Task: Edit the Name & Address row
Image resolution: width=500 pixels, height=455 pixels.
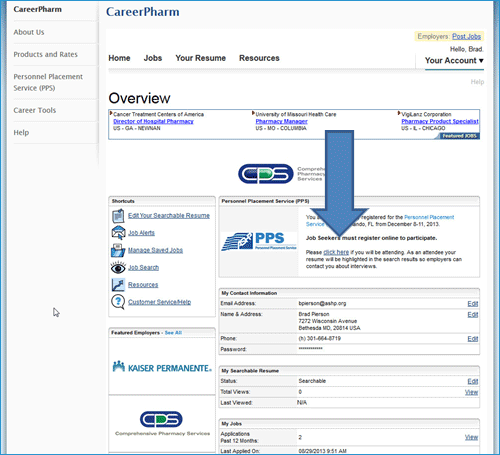Action: [473, 315]
